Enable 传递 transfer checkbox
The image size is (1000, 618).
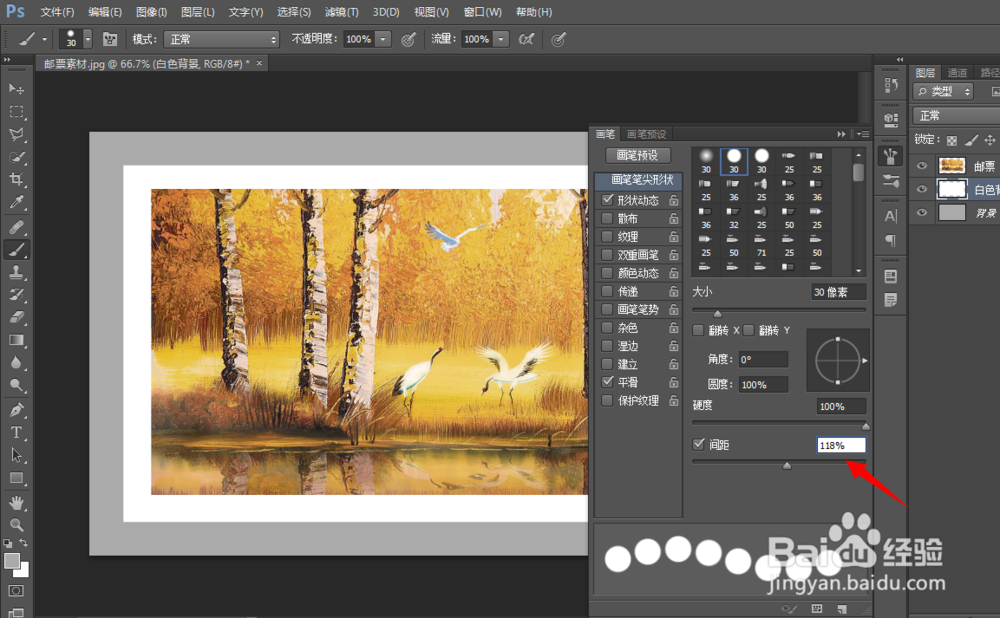pos(607,291)
